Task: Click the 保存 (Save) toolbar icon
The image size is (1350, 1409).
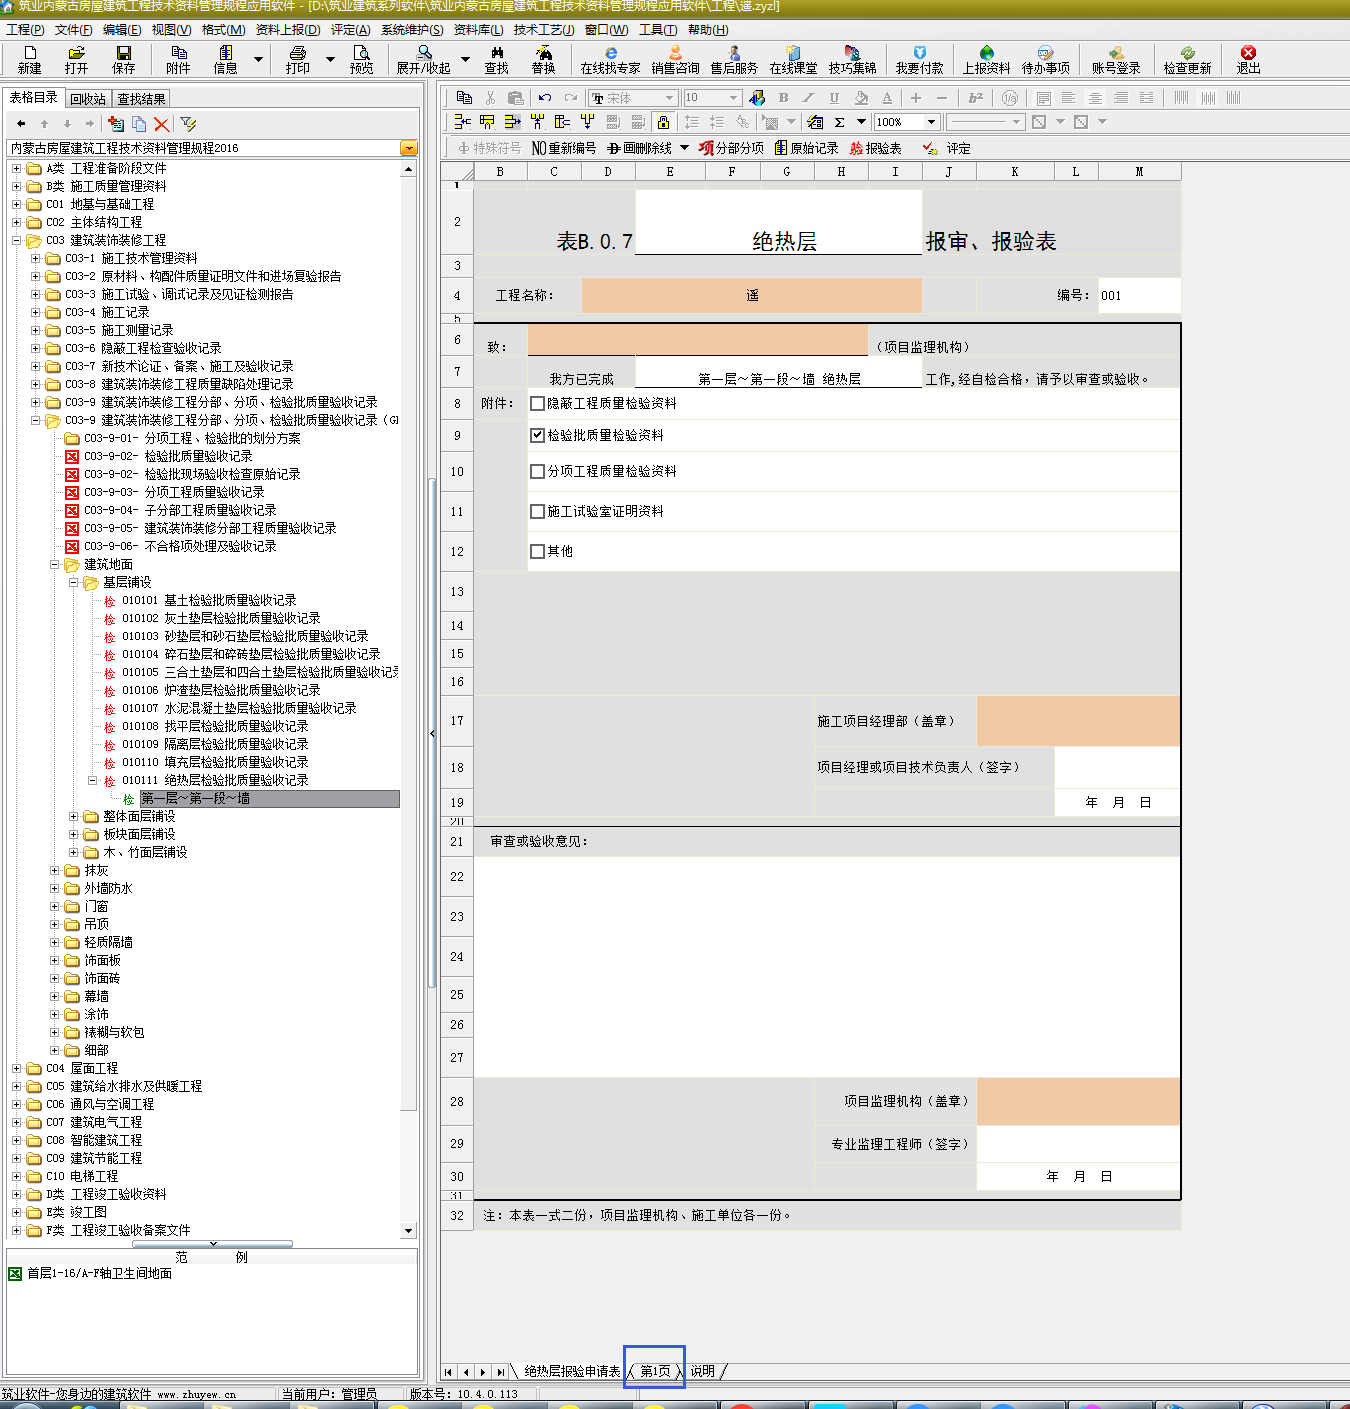Action: 124,59
